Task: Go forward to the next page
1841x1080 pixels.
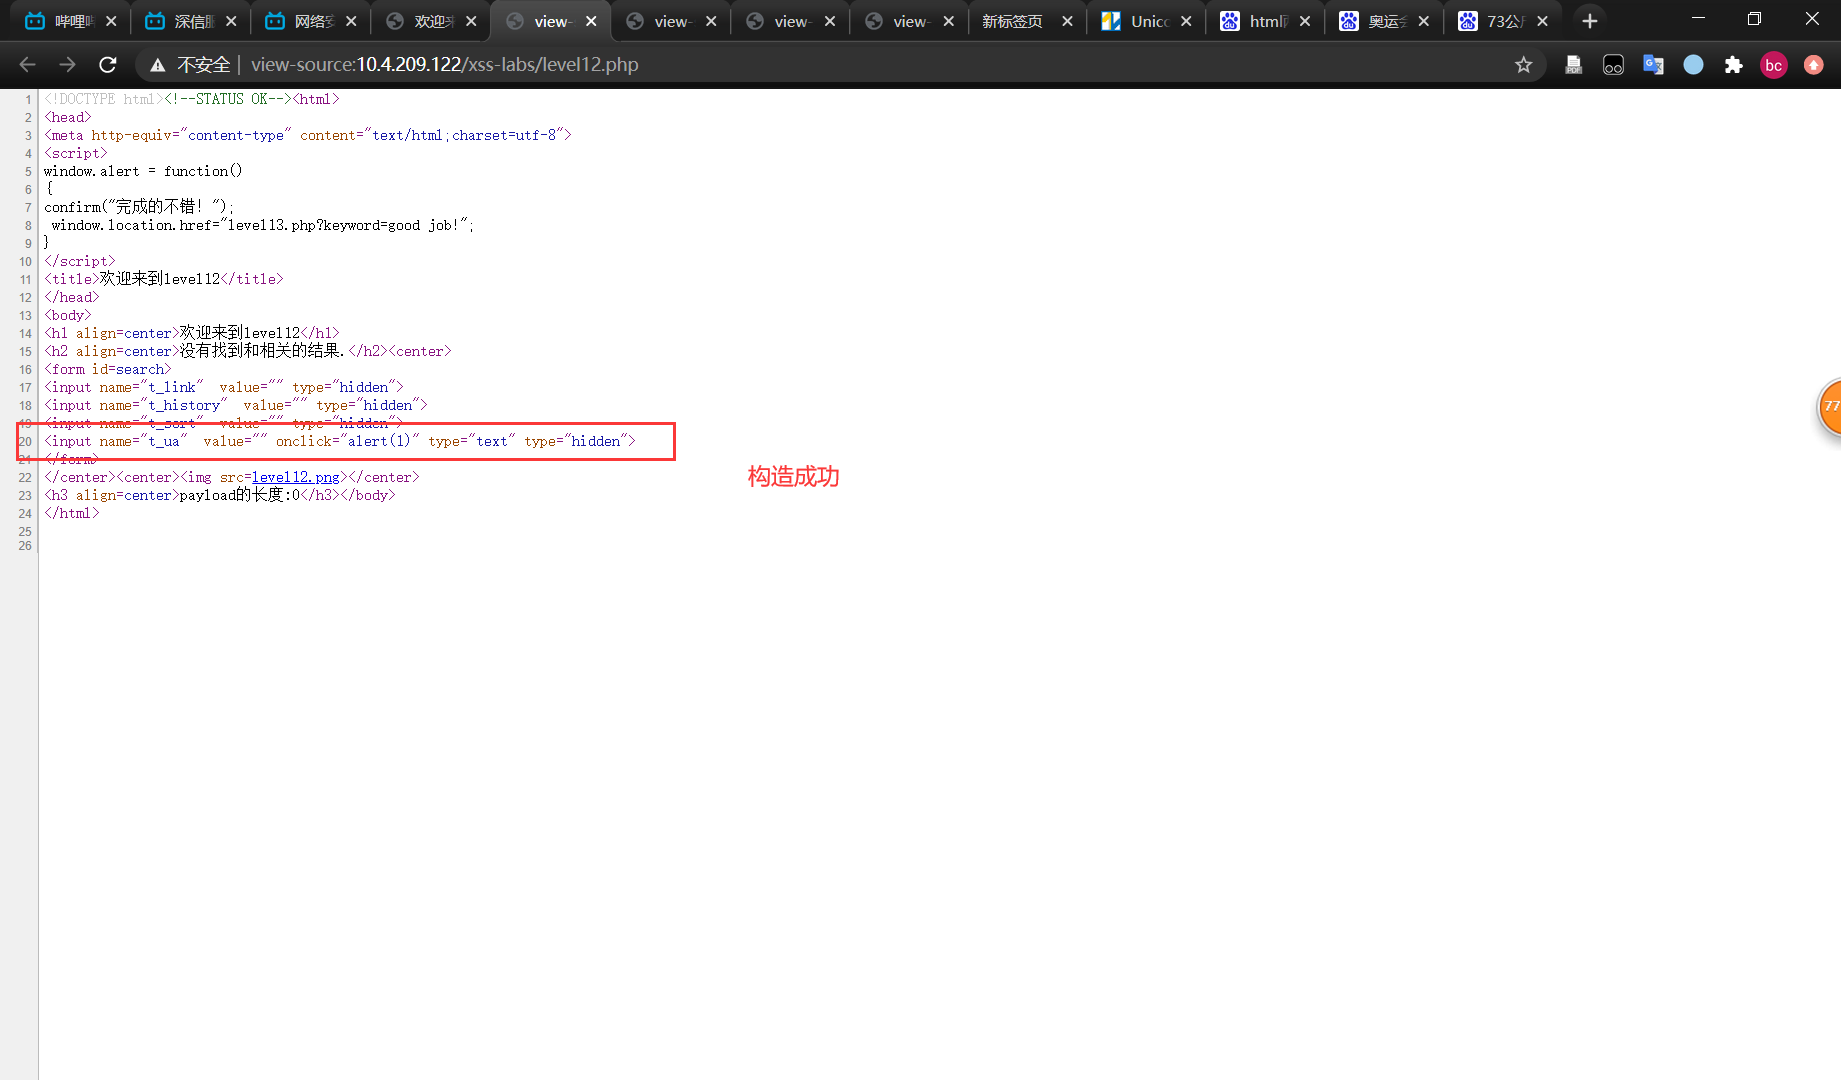Action: coord(67,65)
